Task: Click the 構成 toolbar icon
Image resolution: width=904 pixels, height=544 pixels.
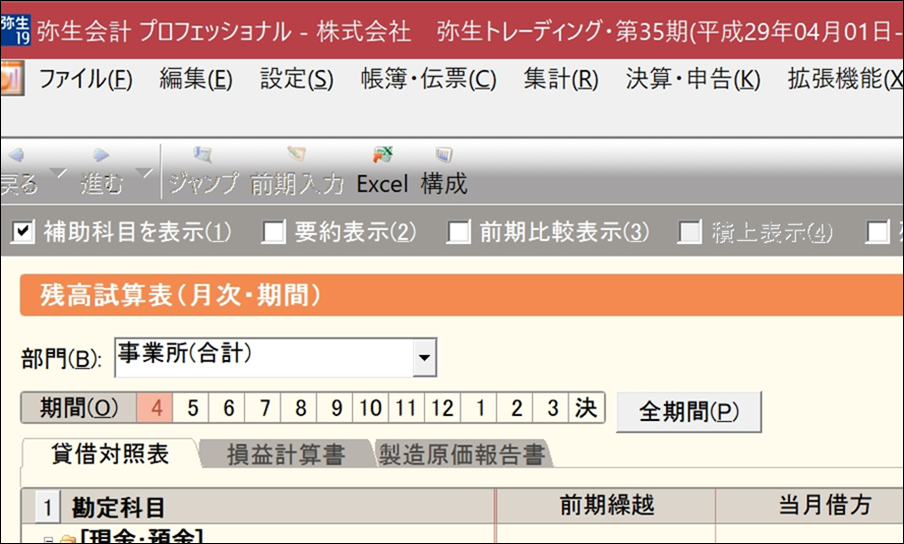Action: 443,154
